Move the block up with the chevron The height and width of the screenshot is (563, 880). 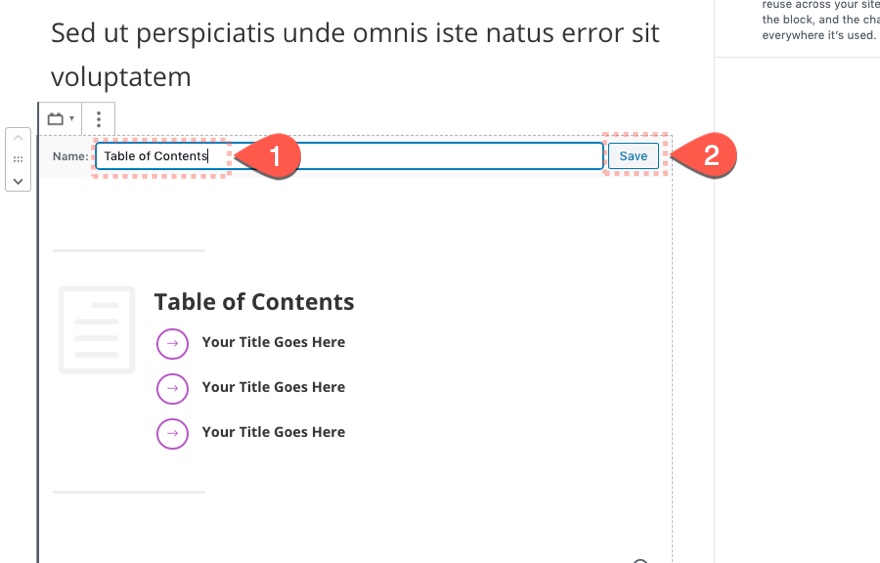click(x=18, y=138)
